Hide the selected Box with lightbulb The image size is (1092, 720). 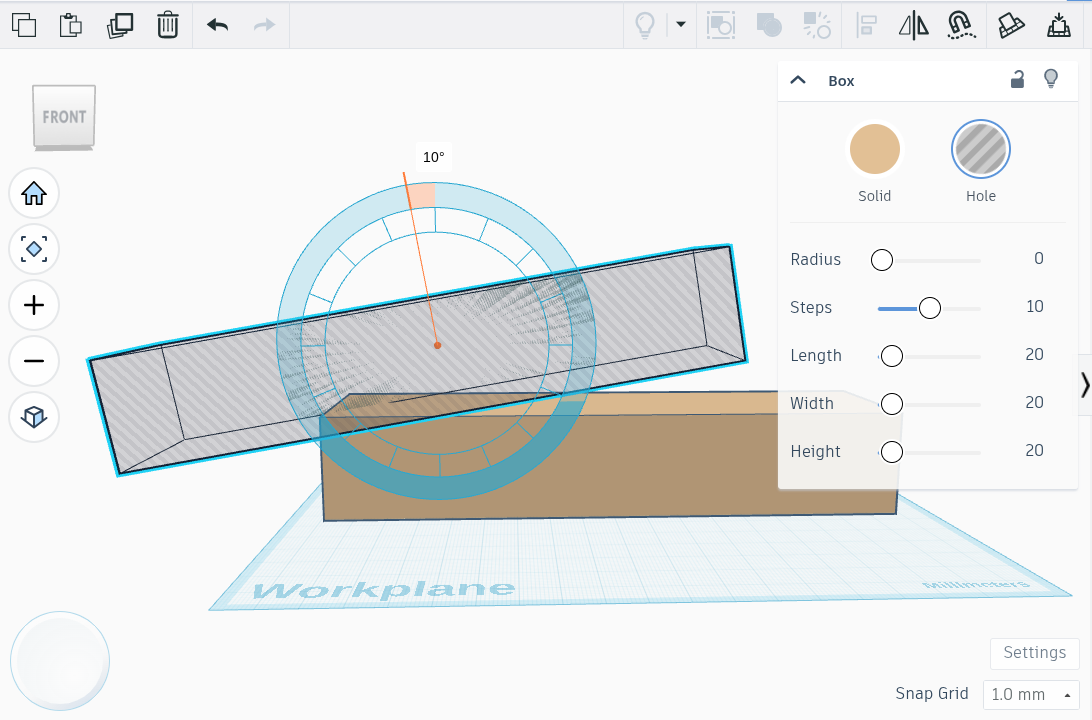point(1051,79)
